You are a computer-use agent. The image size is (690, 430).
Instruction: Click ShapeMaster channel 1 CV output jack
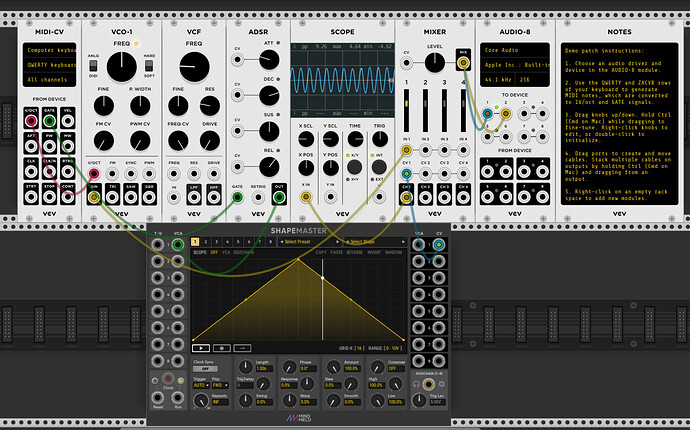(x=438, y=245)
